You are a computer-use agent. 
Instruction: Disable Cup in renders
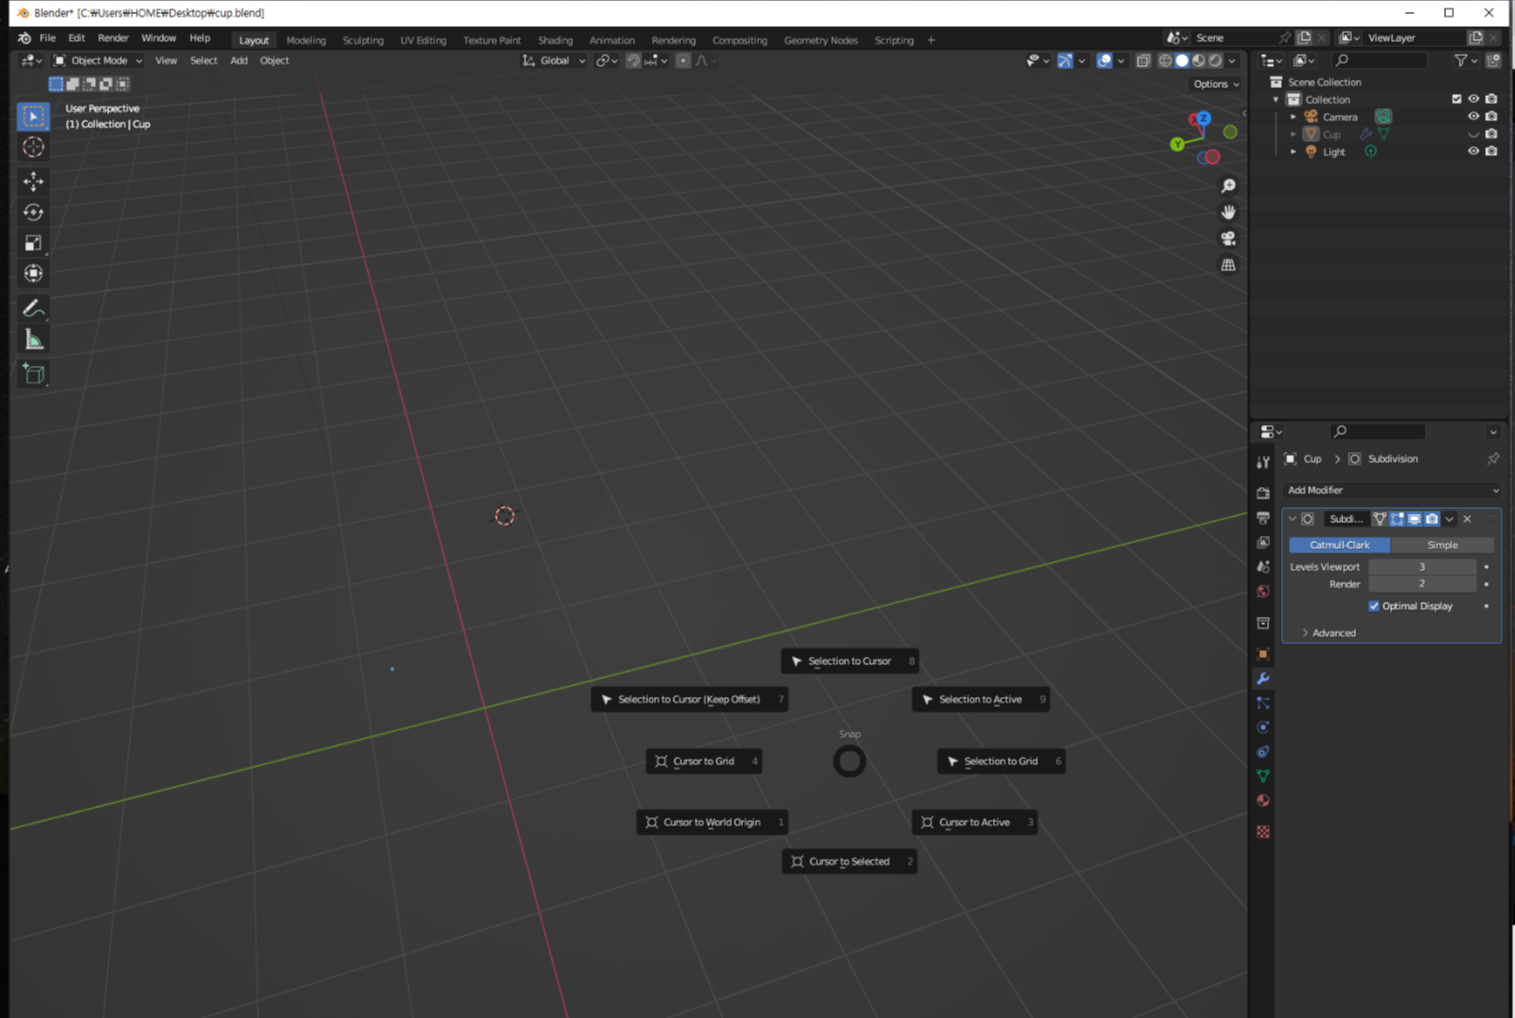click(1491, 134)
